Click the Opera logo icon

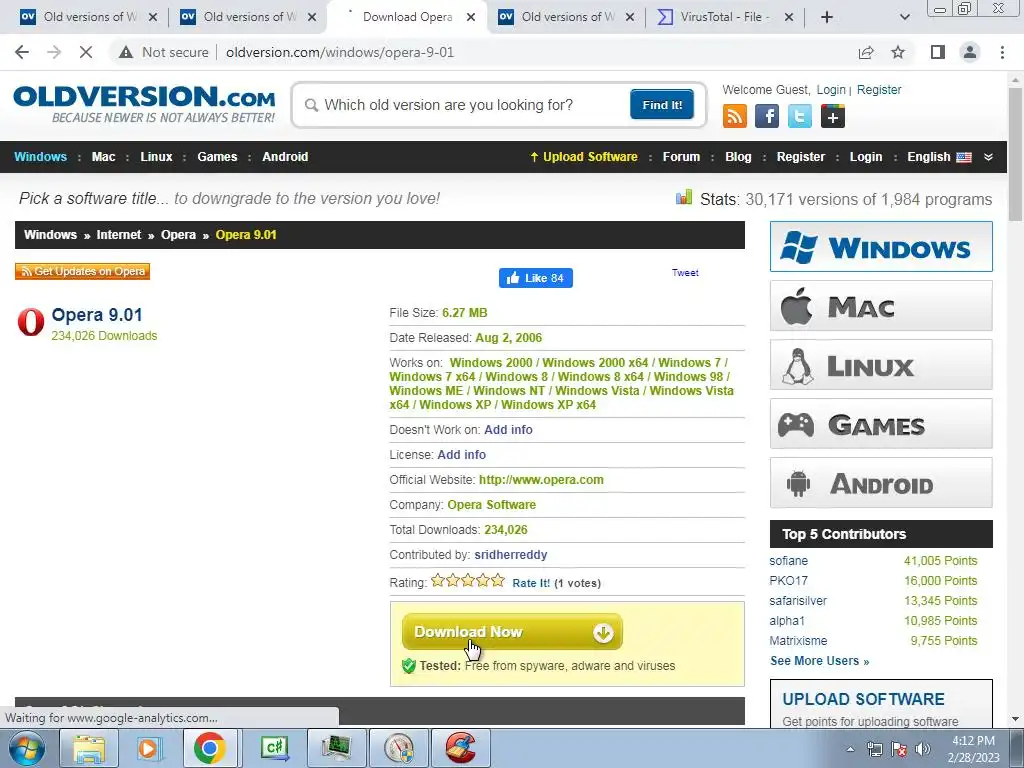(x=31, y=322)
